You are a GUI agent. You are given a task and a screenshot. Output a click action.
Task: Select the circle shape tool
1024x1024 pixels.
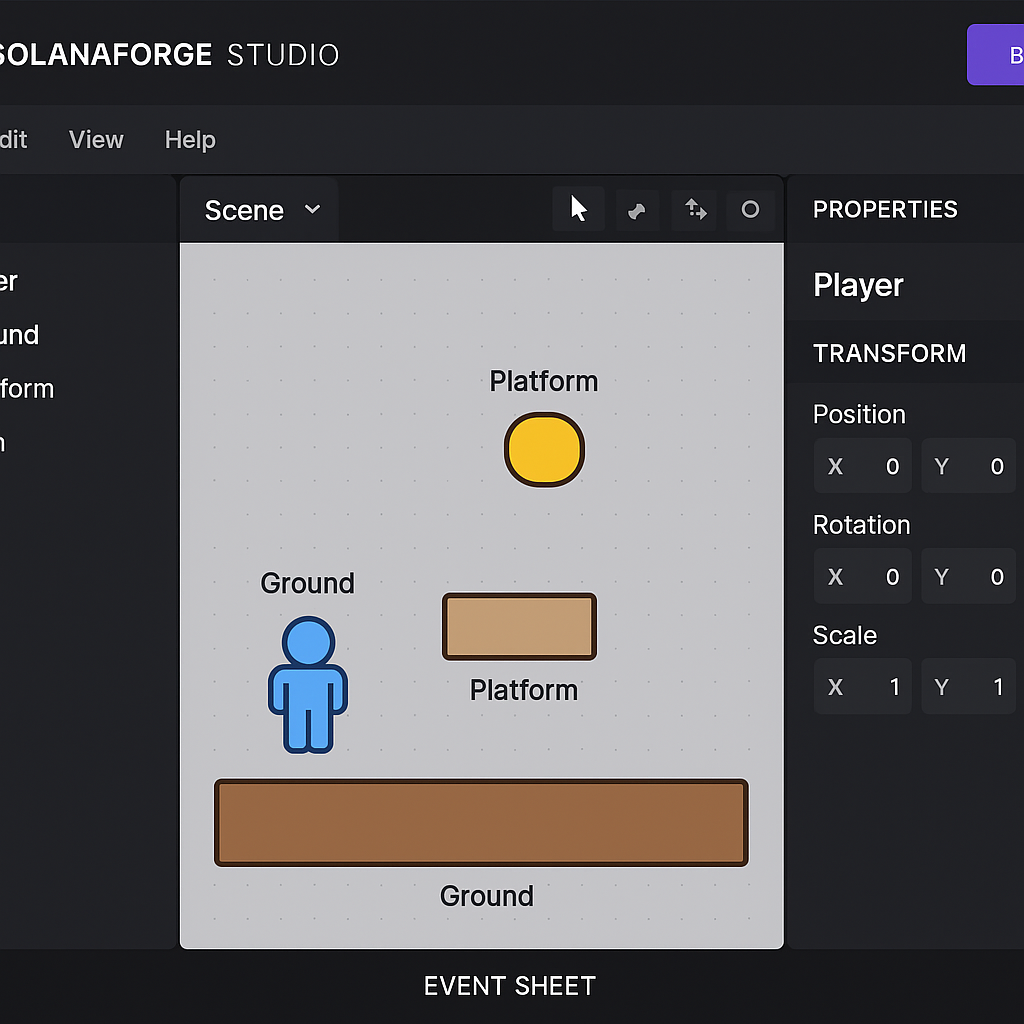pos(750,209)
